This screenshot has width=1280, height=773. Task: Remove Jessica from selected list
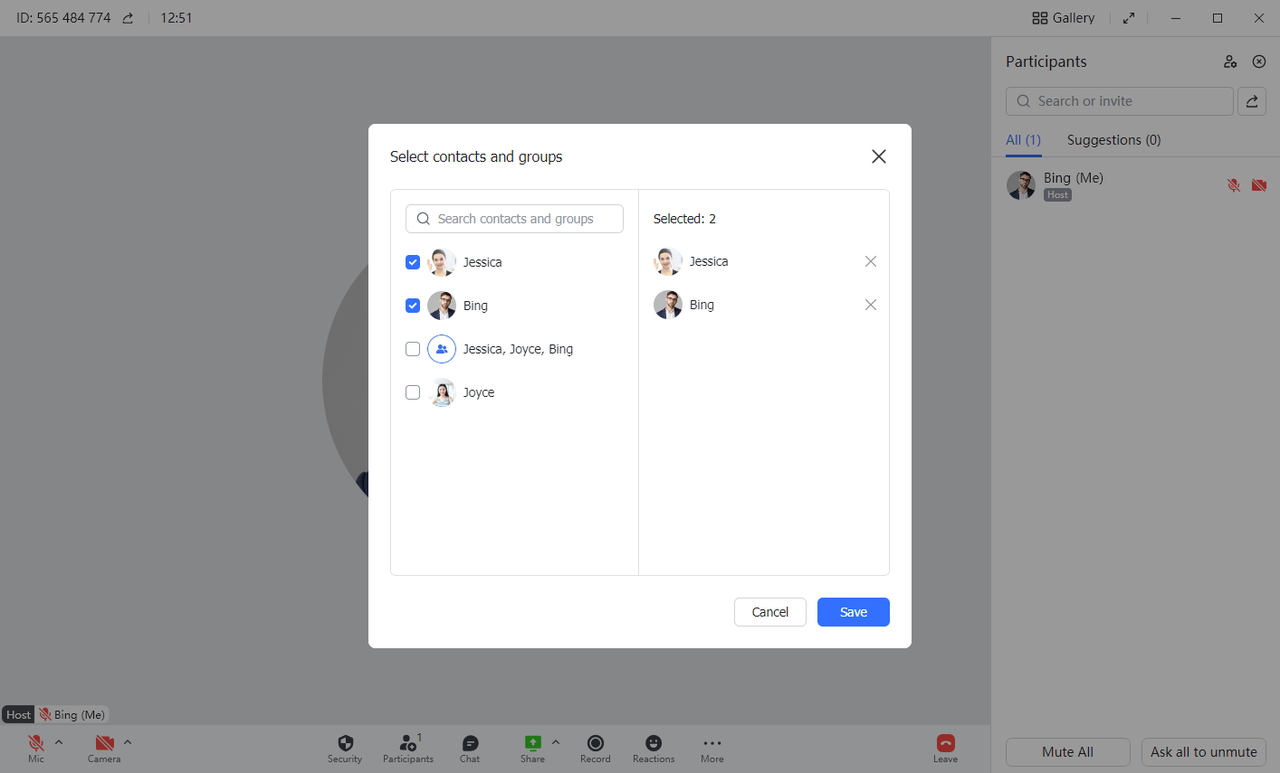click(x=870, y=261)
